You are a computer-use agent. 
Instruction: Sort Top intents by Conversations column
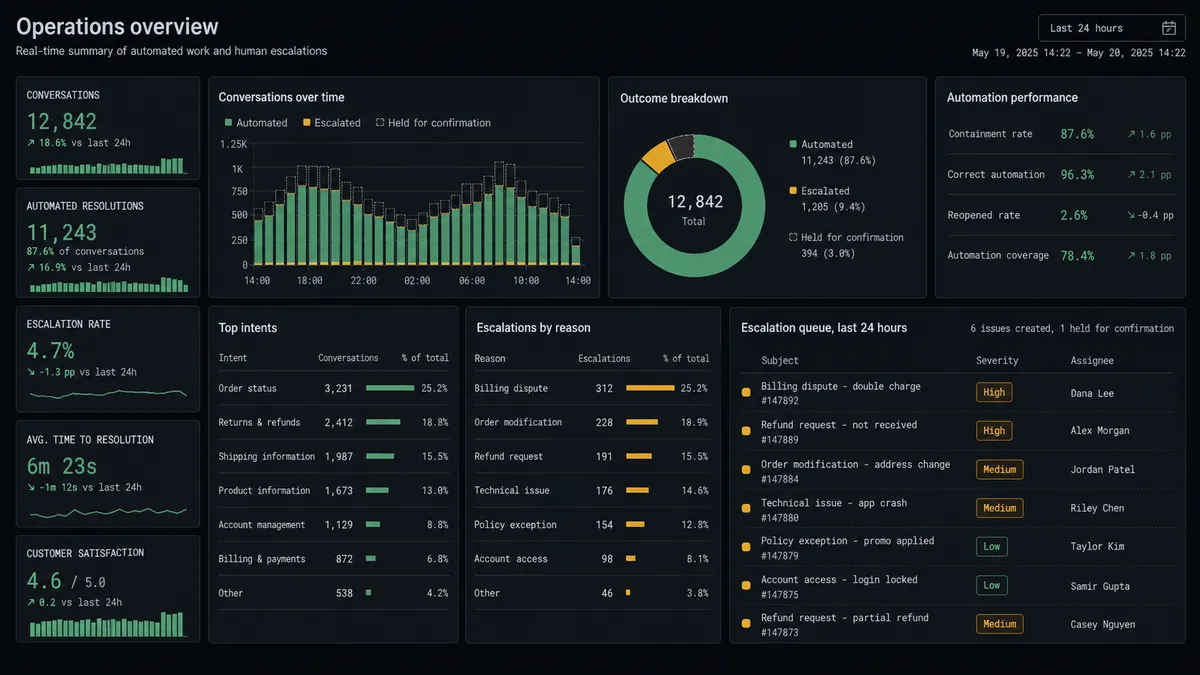click(x=348, y=358)
